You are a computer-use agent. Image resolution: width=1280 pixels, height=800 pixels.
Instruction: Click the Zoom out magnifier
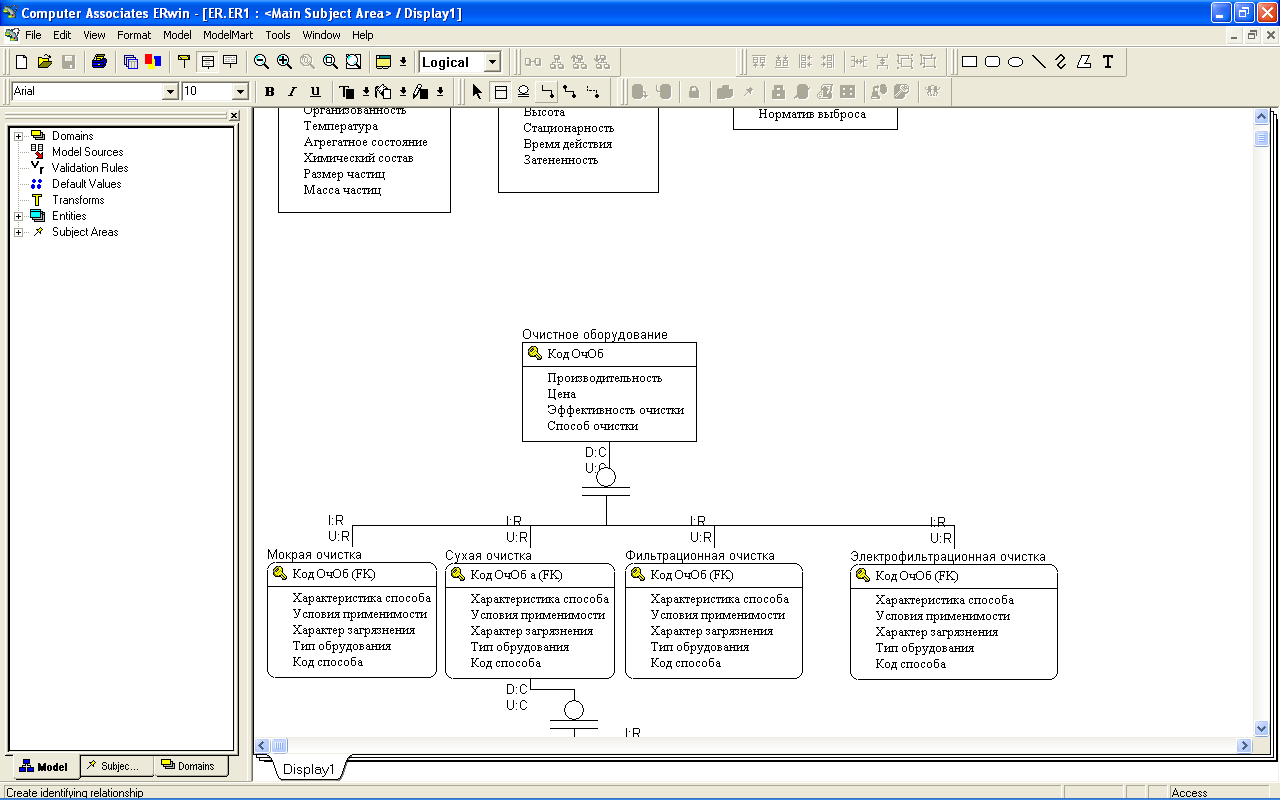[261, 62]
